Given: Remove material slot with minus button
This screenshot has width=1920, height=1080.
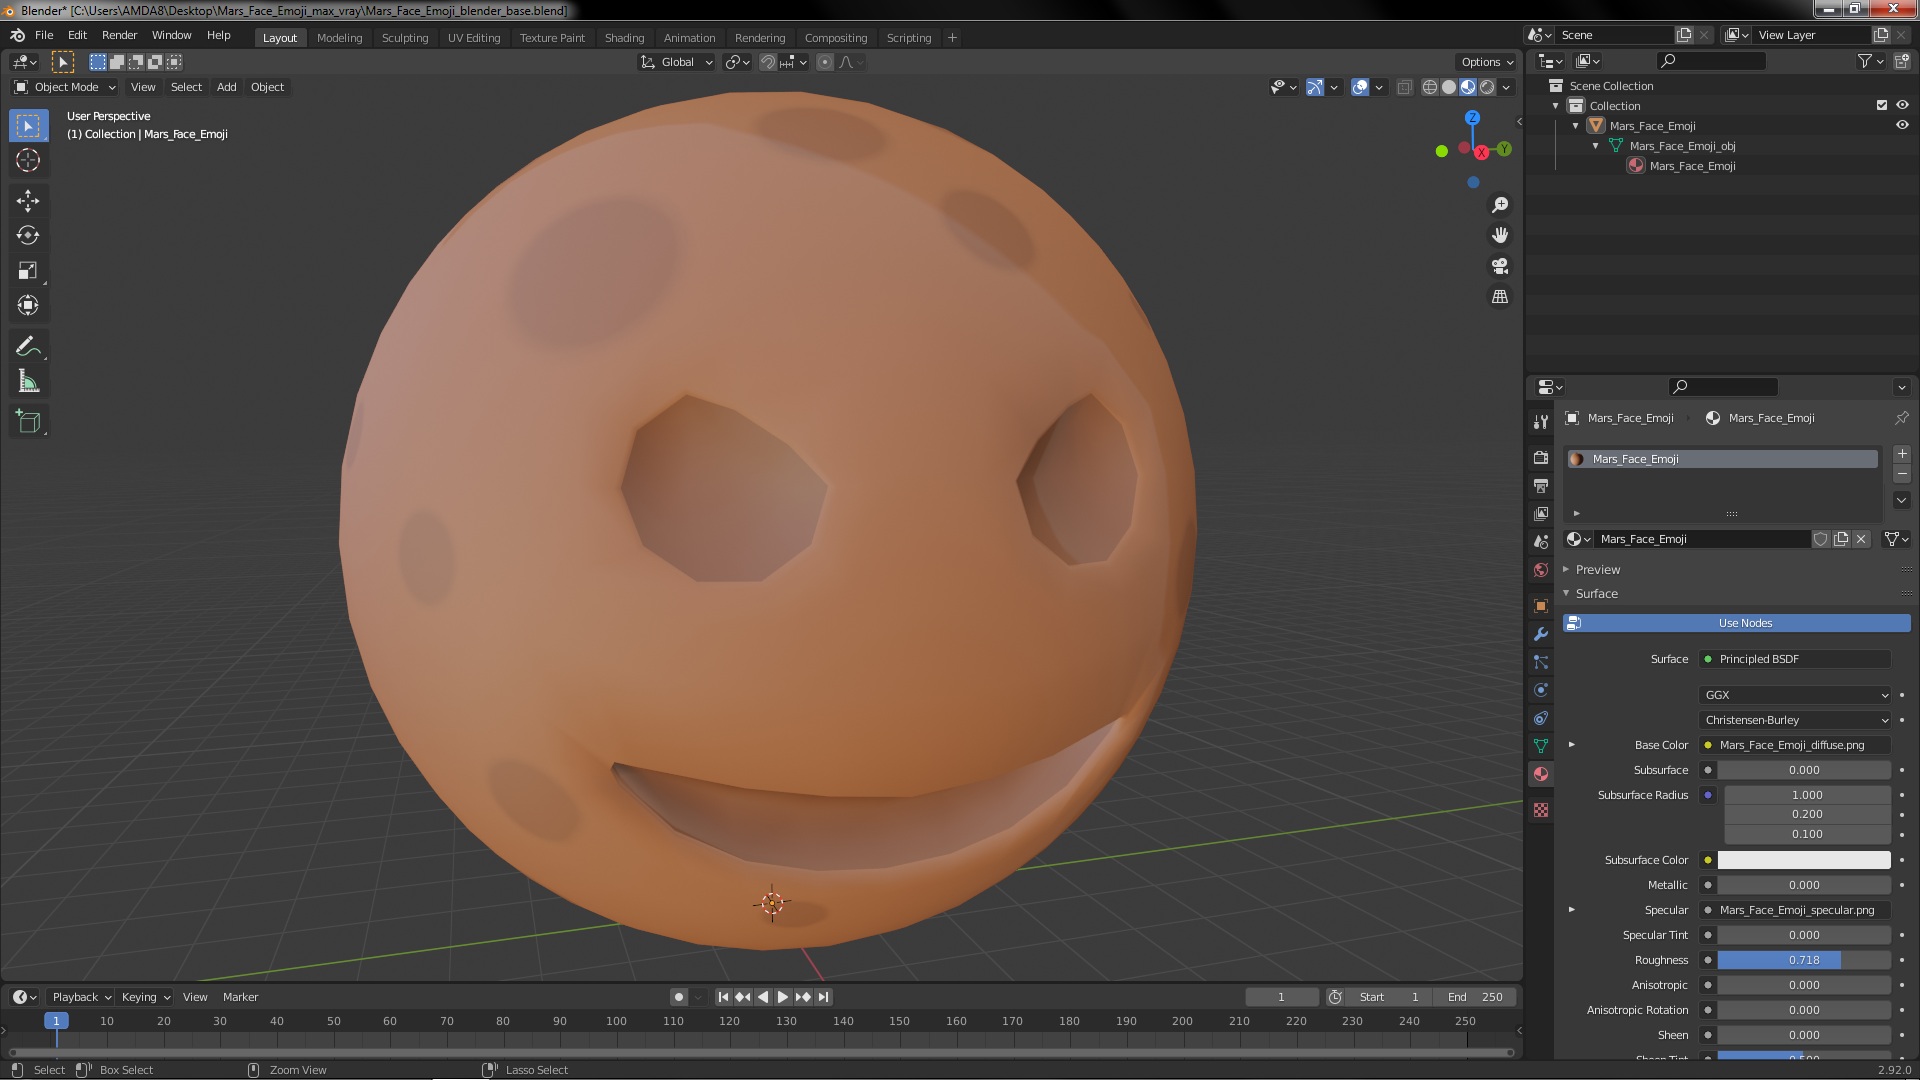Looking at the screenshot, I should 1902,474.
